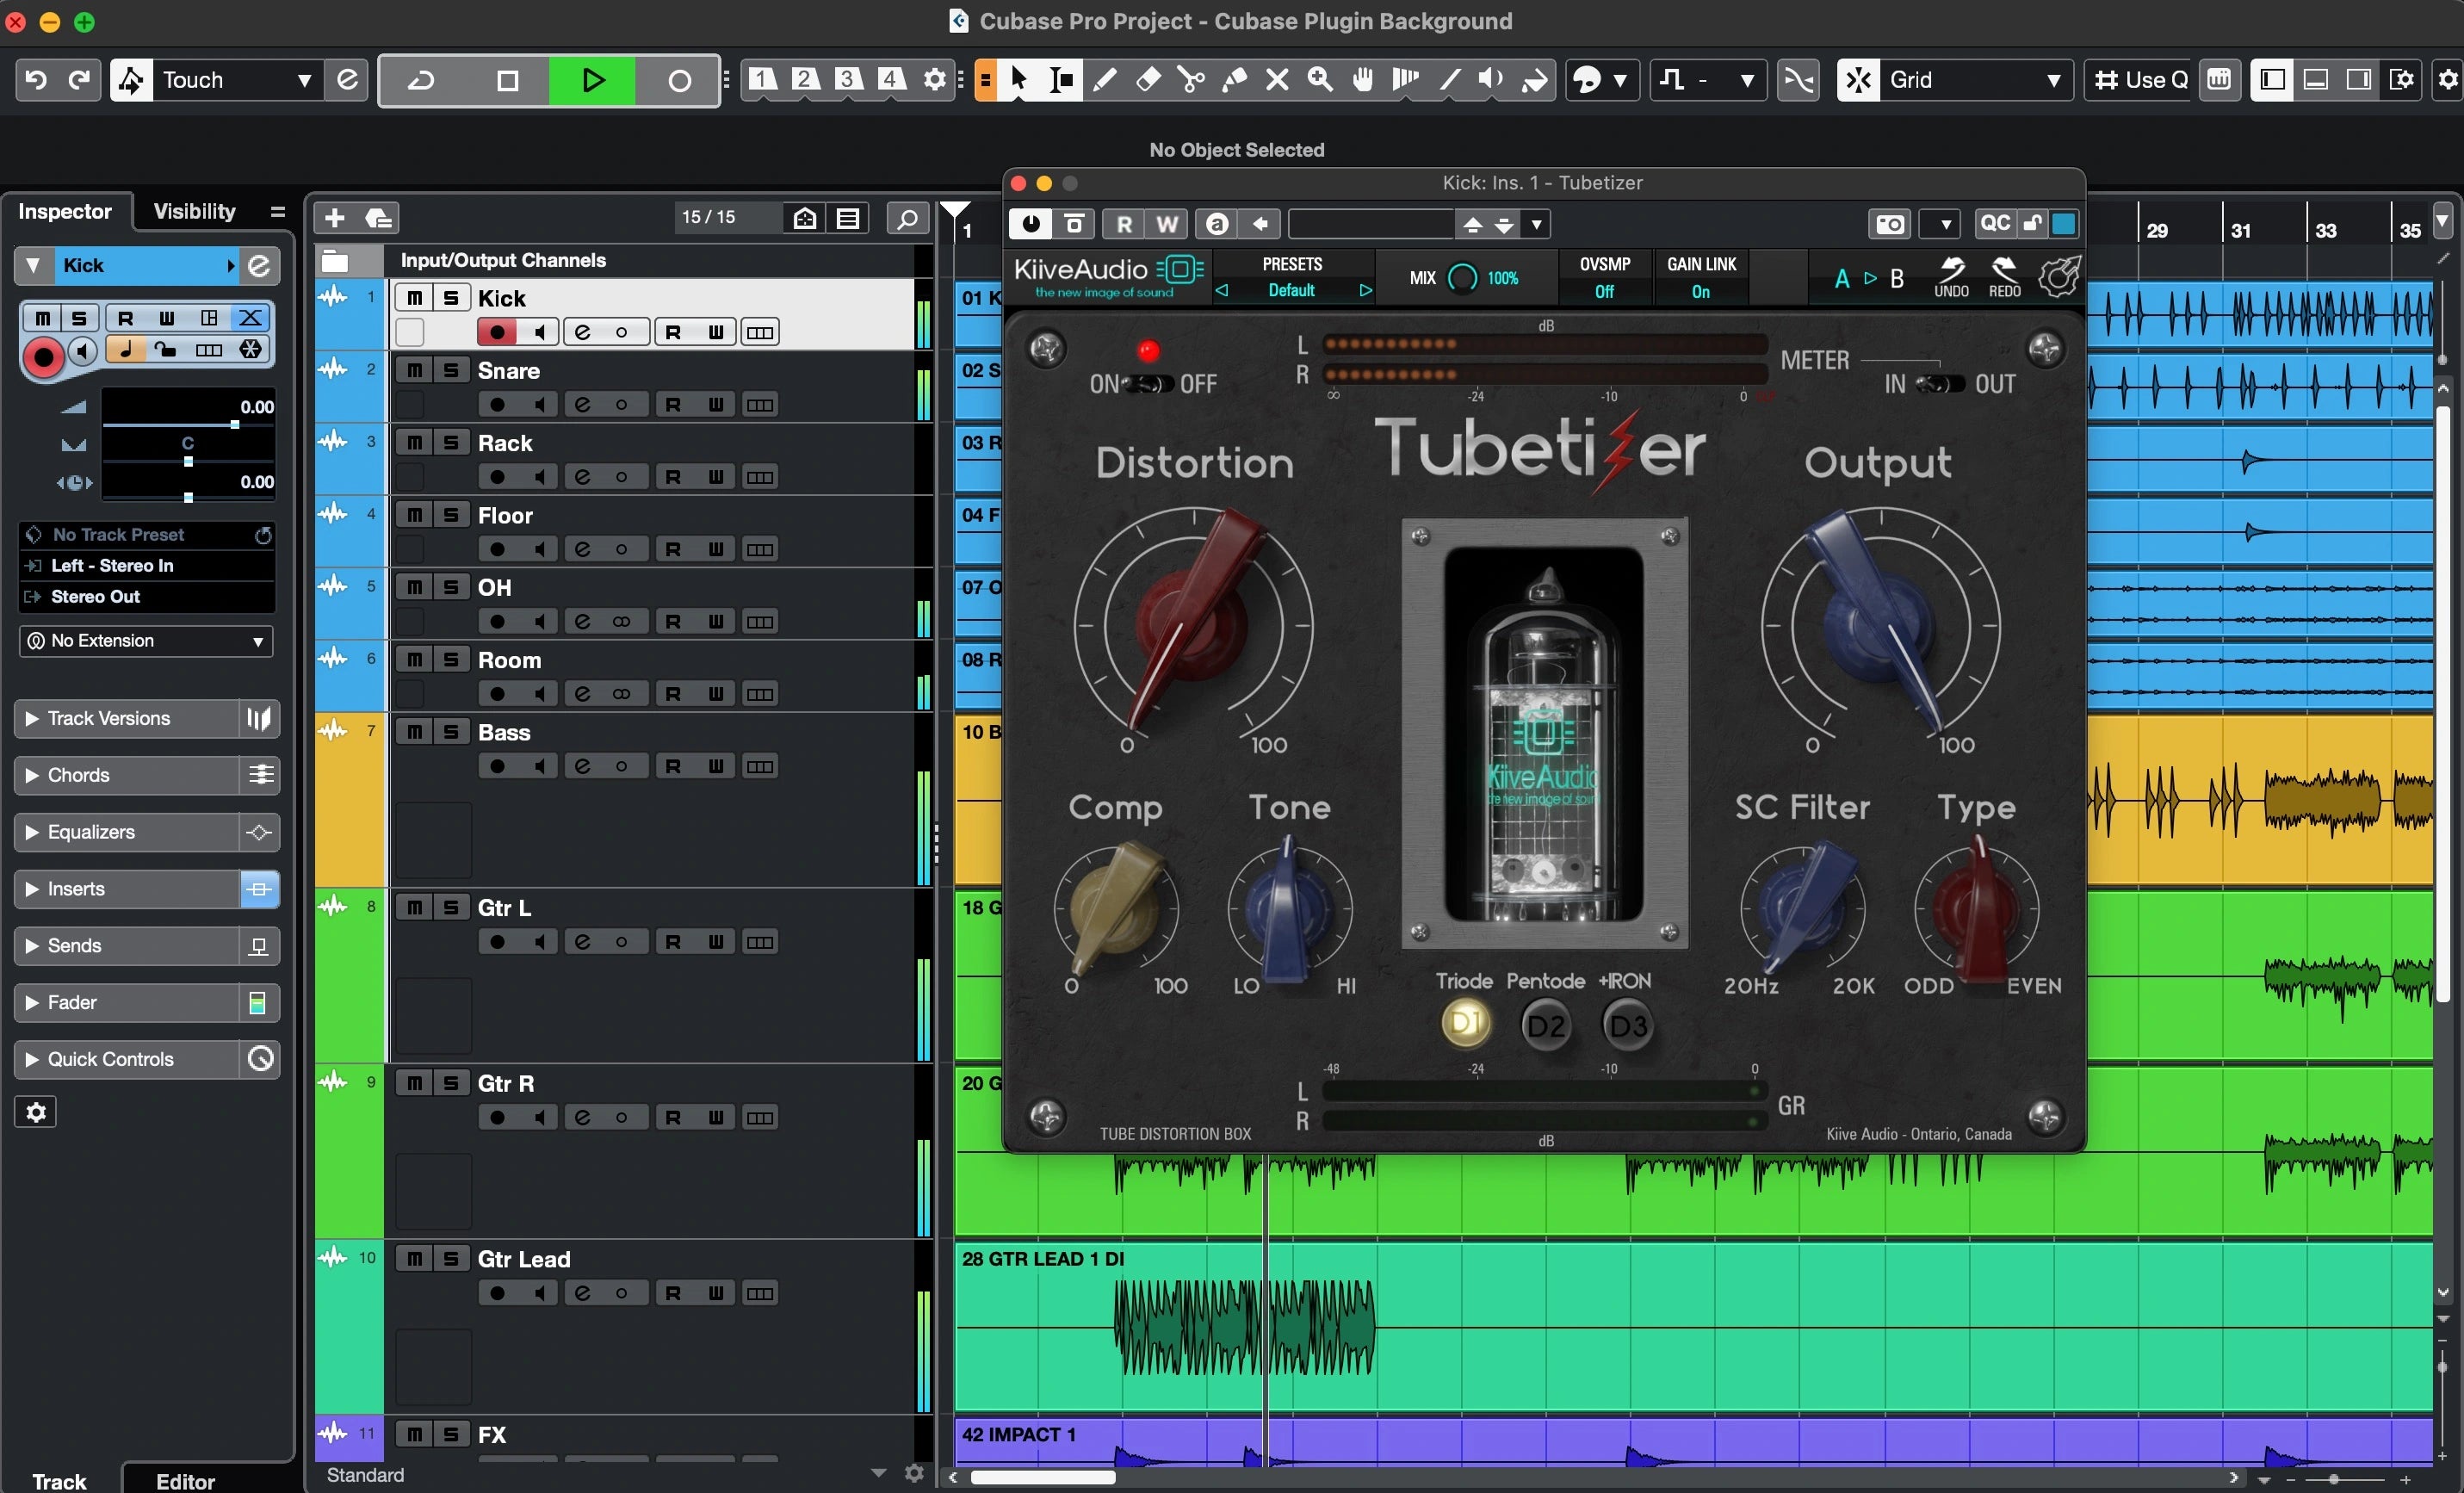The height and width of the screenshot is (1493, 2464).
Task: Start playback with the Play button
Action: 592,80
